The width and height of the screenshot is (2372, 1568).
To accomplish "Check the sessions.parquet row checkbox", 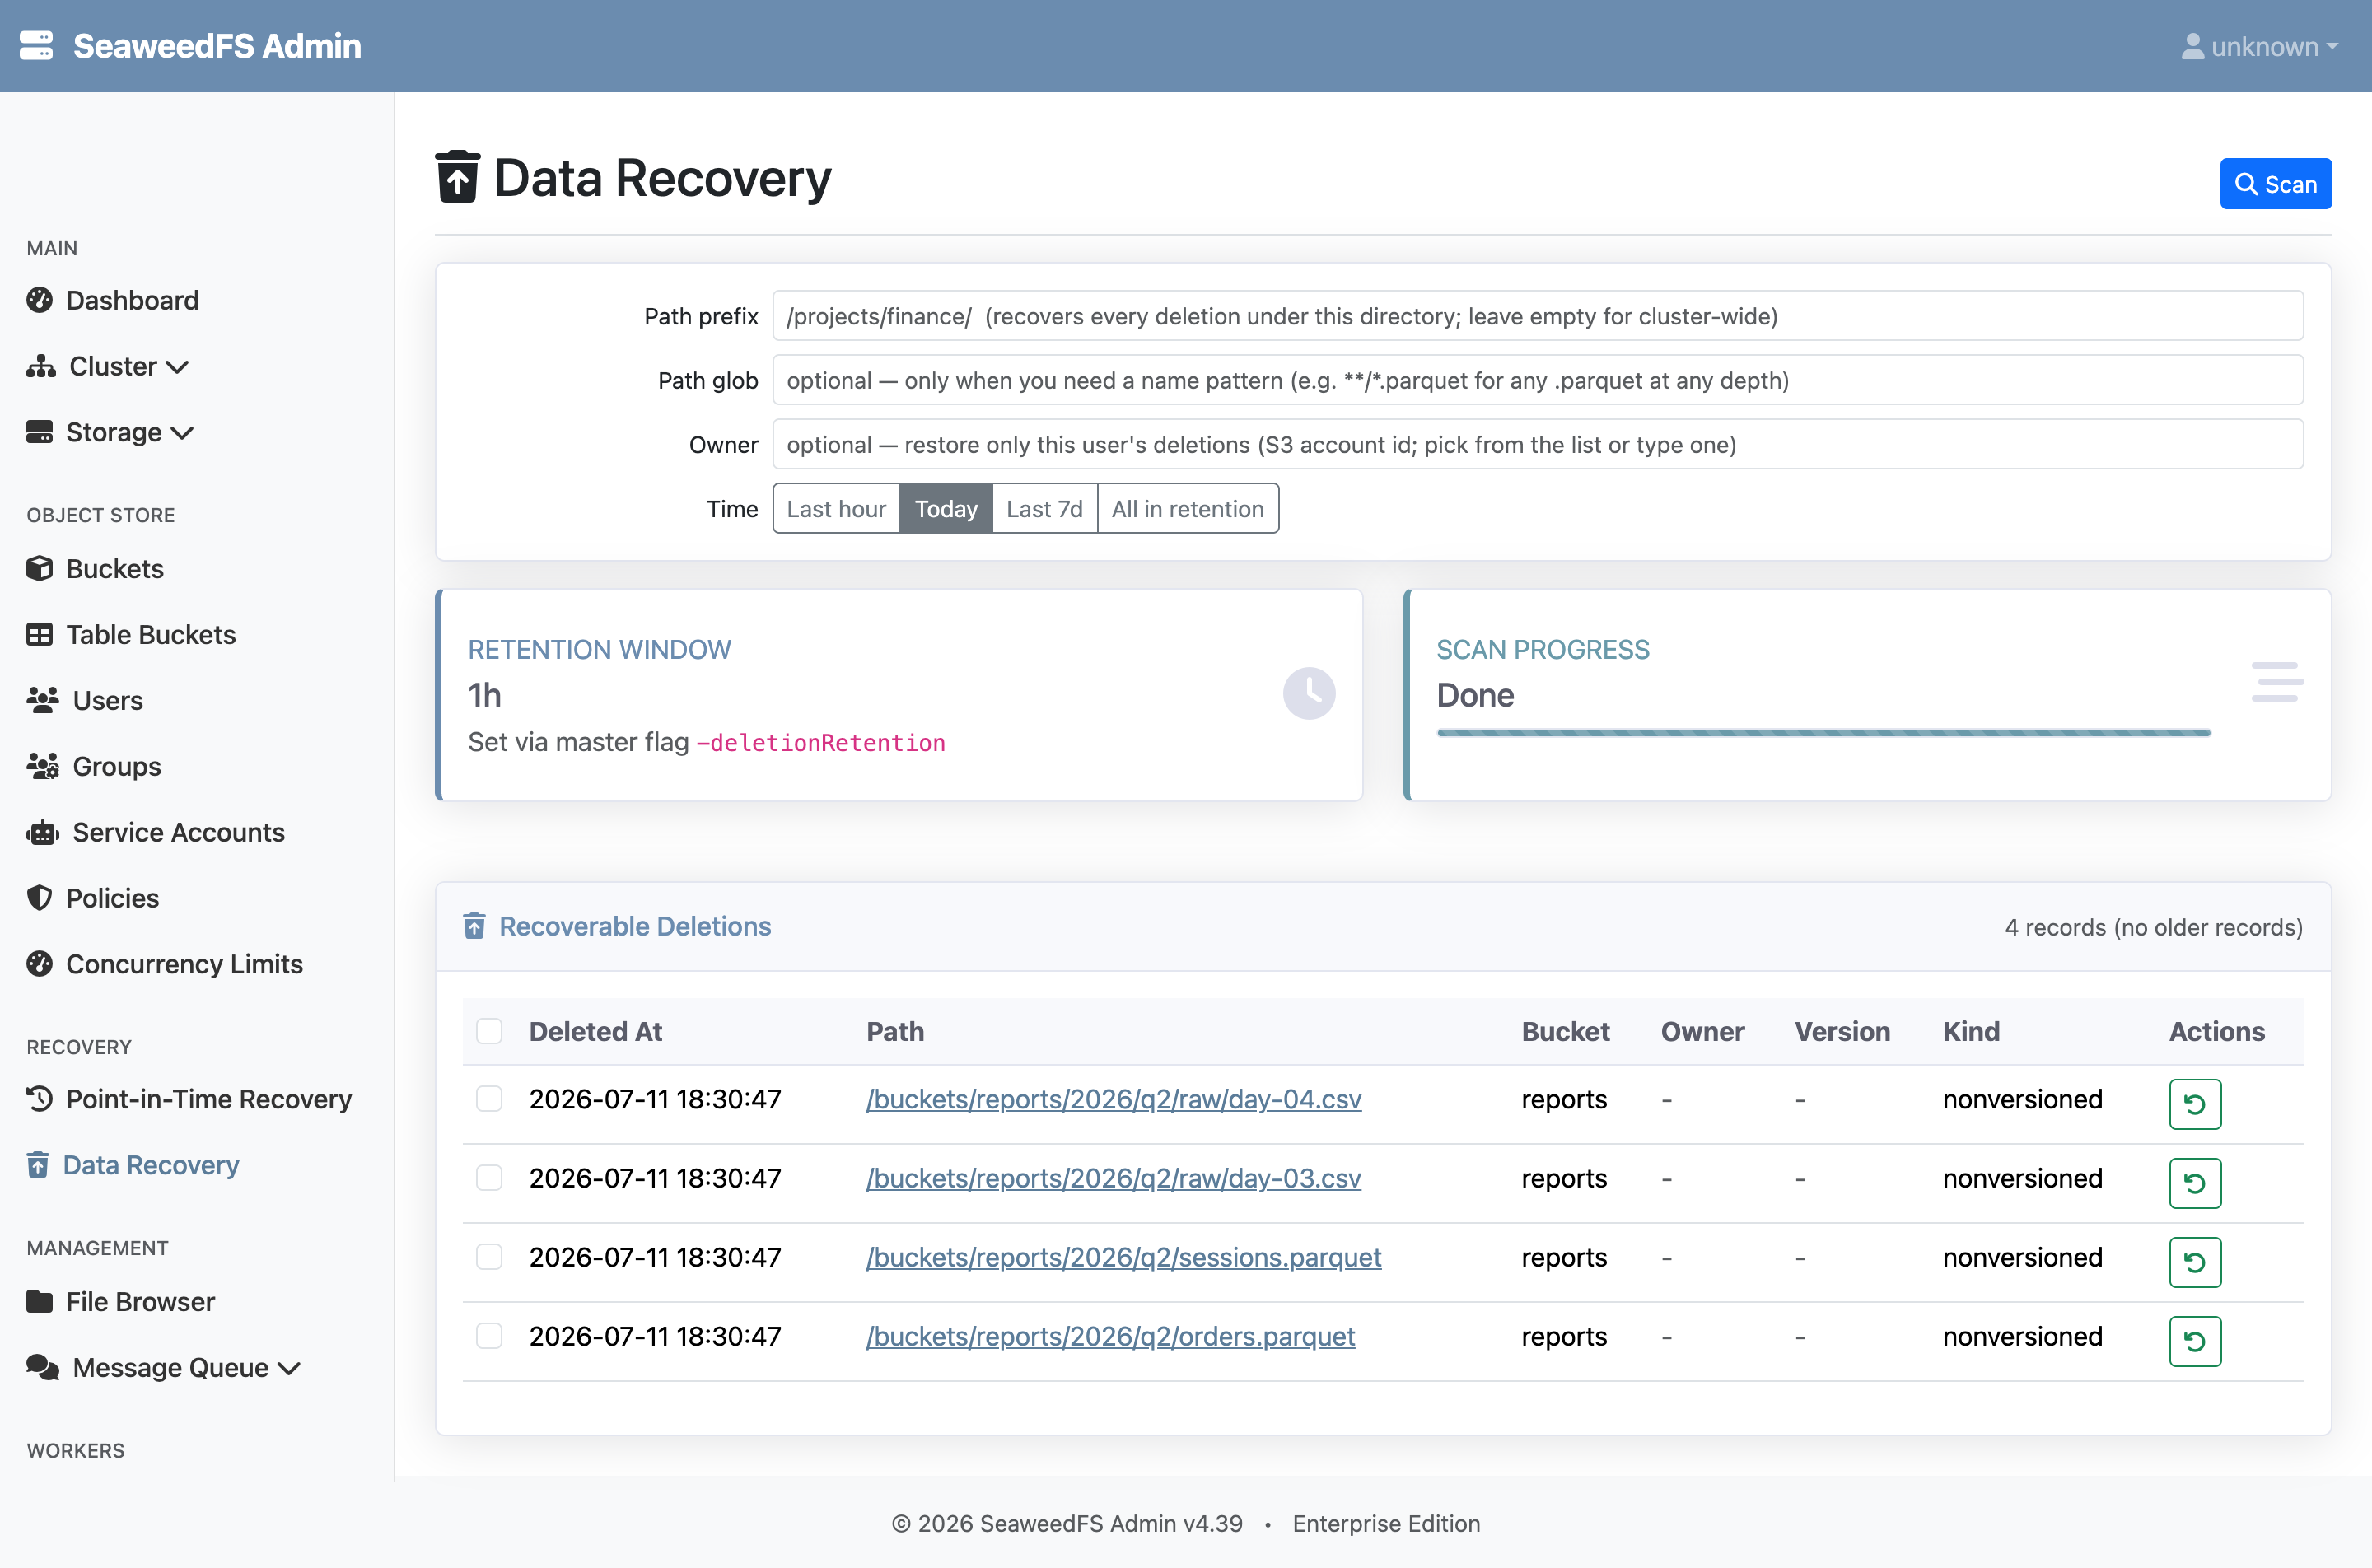I will [489, 1257].
